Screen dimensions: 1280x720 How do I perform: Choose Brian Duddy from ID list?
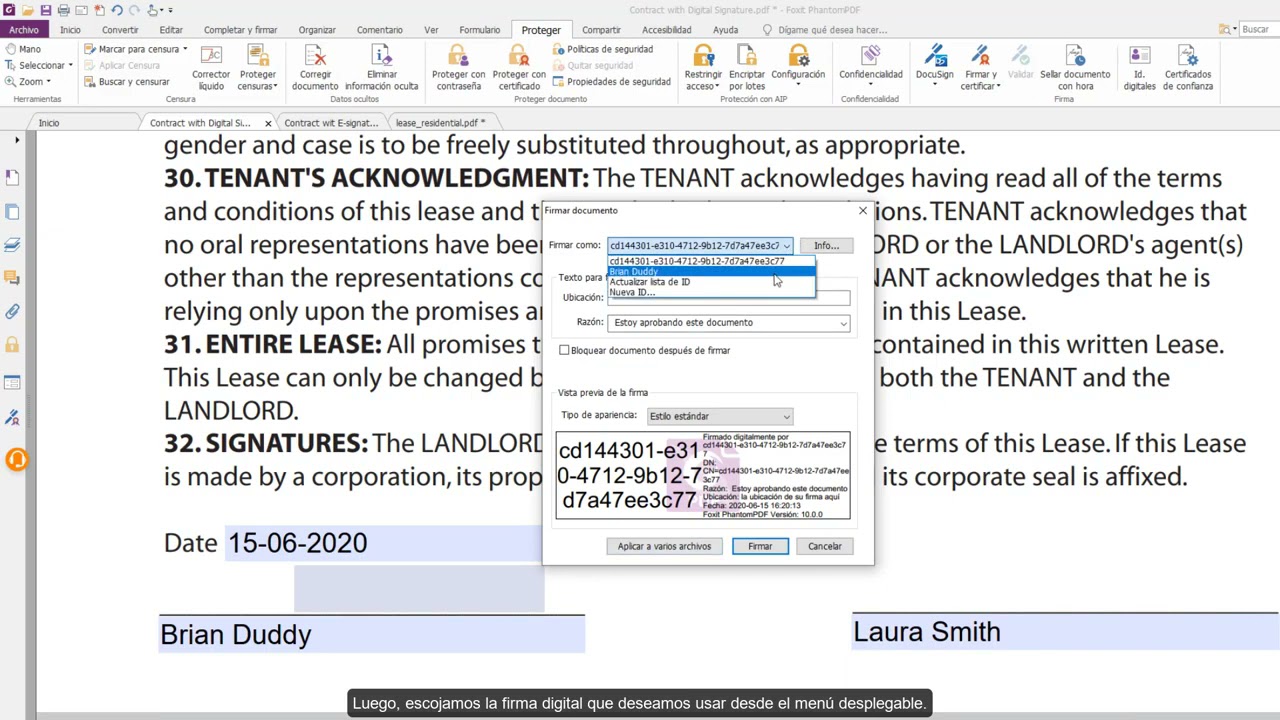coord(711,271)
